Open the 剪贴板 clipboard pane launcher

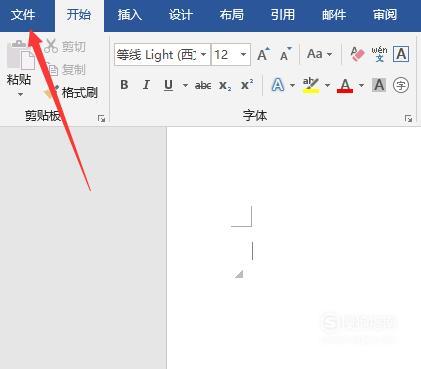click(x=101, y=118)
